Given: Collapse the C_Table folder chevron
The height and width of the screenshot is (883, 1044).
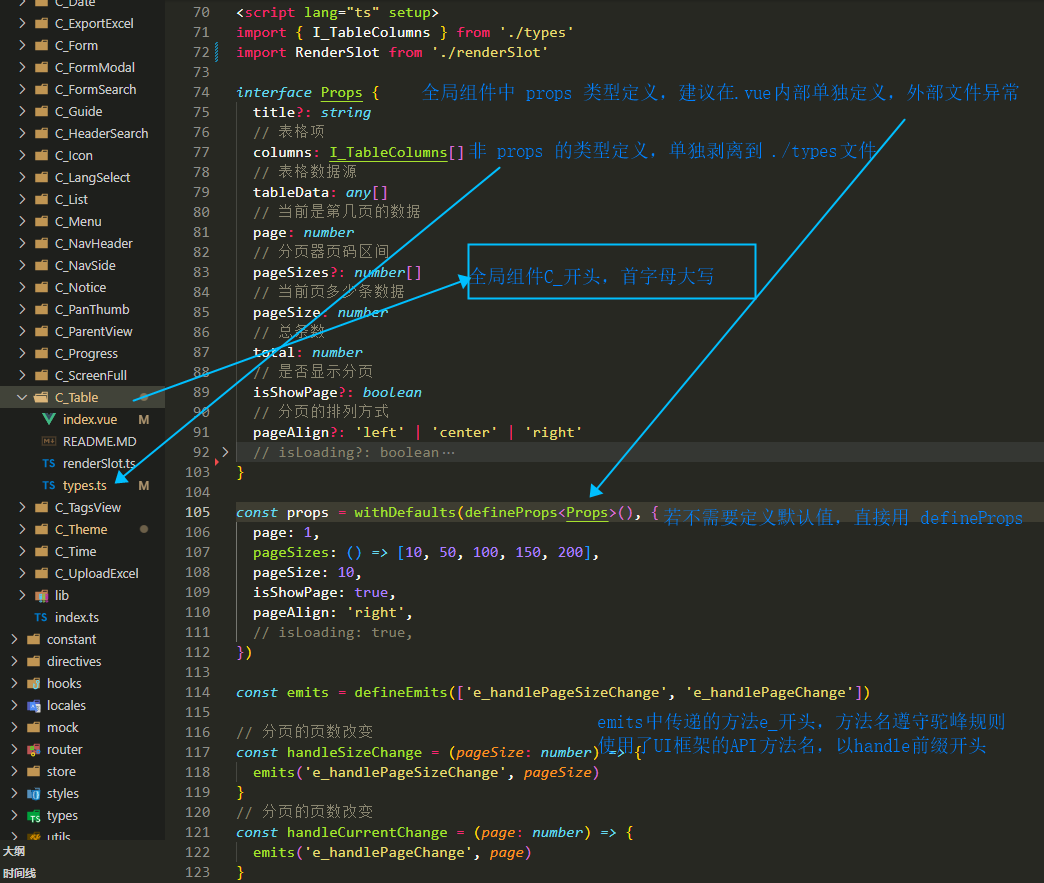Looking at the screenshot, I should tap(22, 398).
